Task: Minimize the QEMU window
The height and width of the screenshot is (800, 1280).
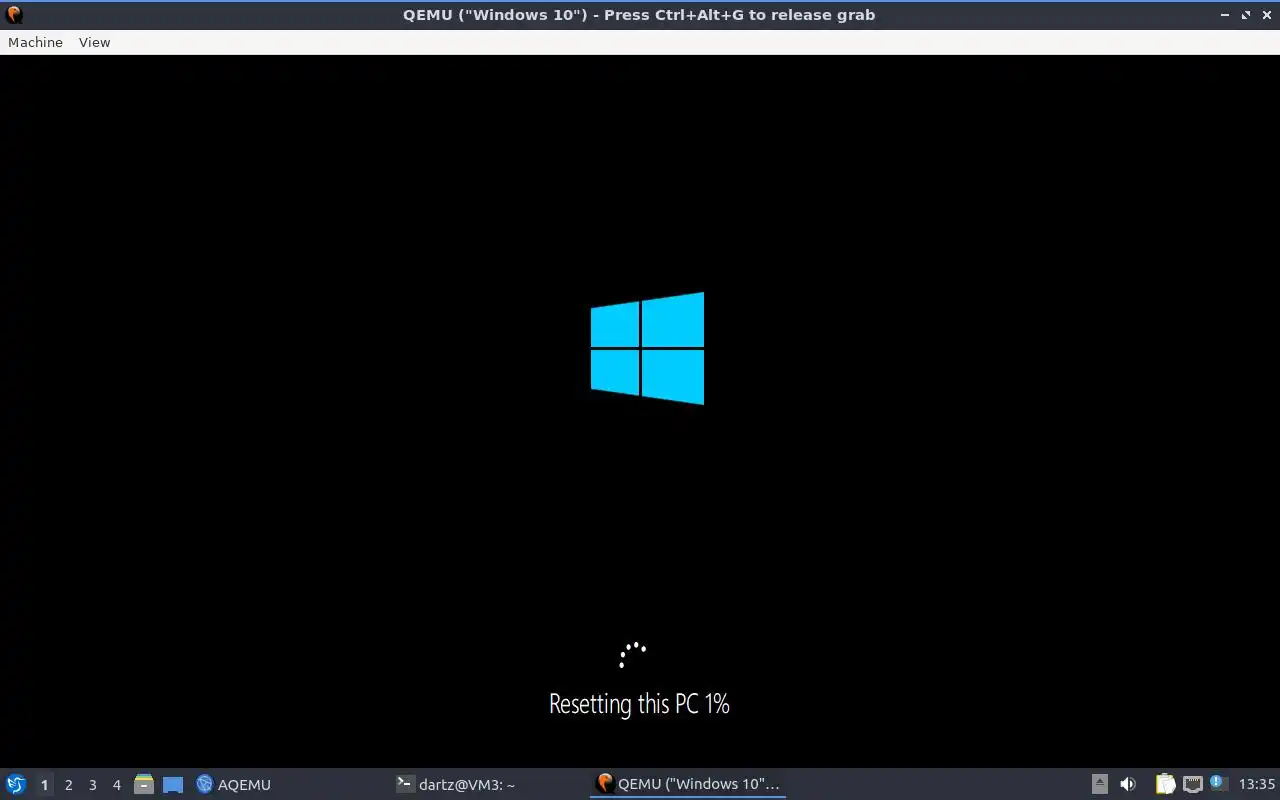Action: (1226, 15)
